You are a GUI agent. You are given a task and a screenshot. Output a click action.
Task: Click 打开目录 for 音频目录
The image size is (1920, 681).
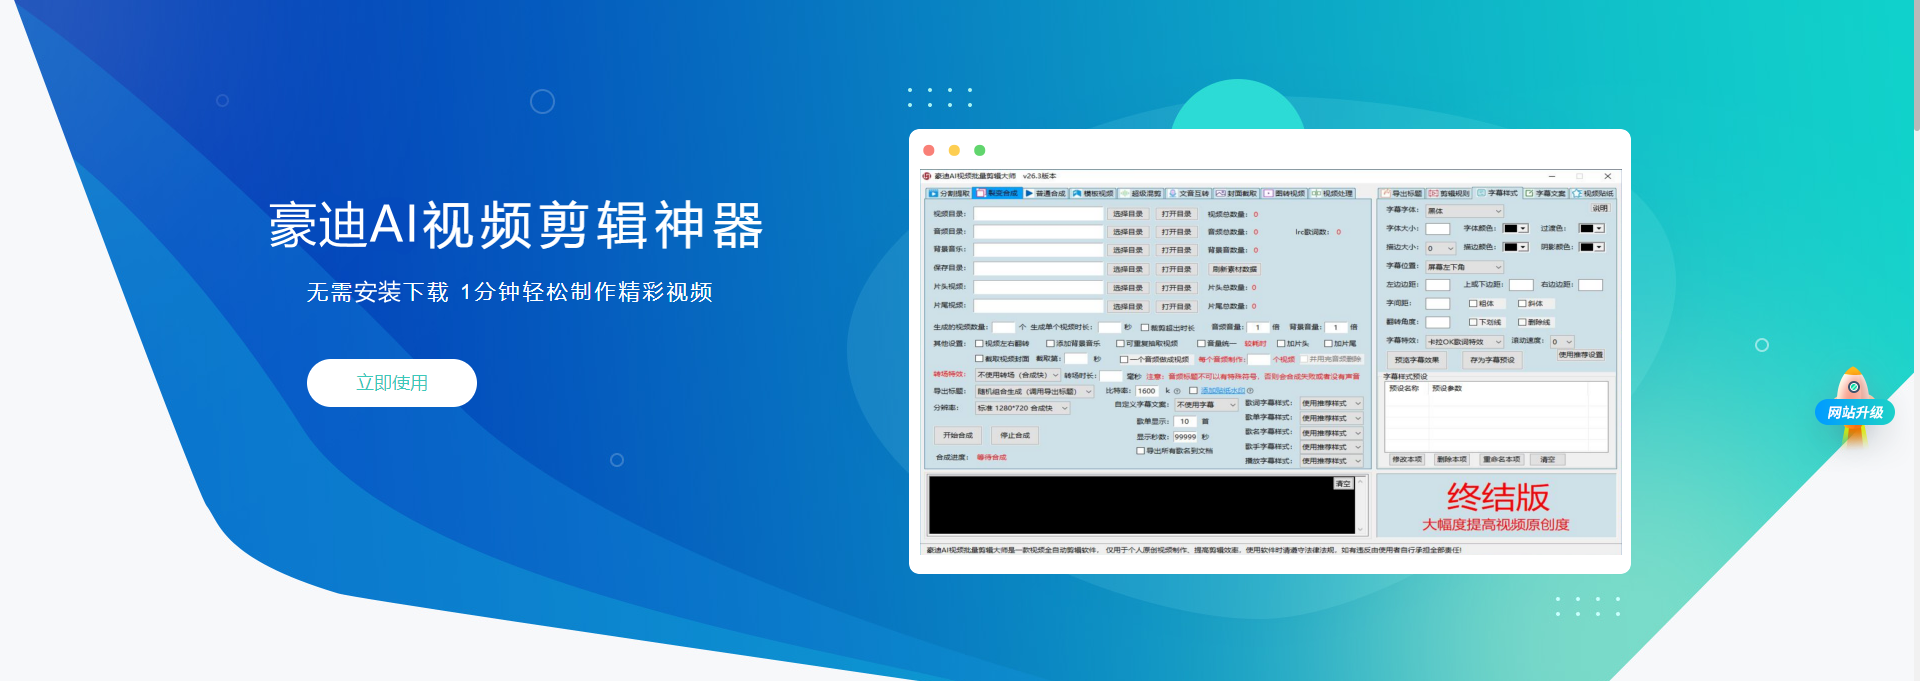(x=1176, y=232)
